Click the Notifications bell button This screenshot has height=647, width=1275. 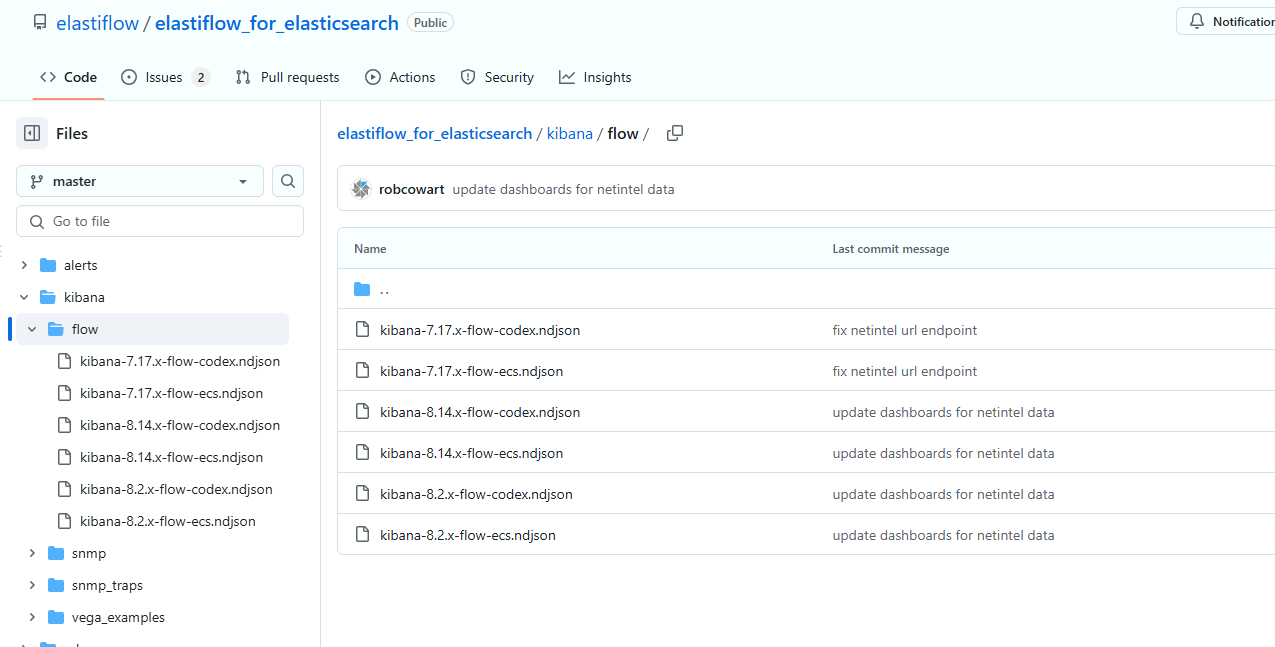coord(1227,22)
